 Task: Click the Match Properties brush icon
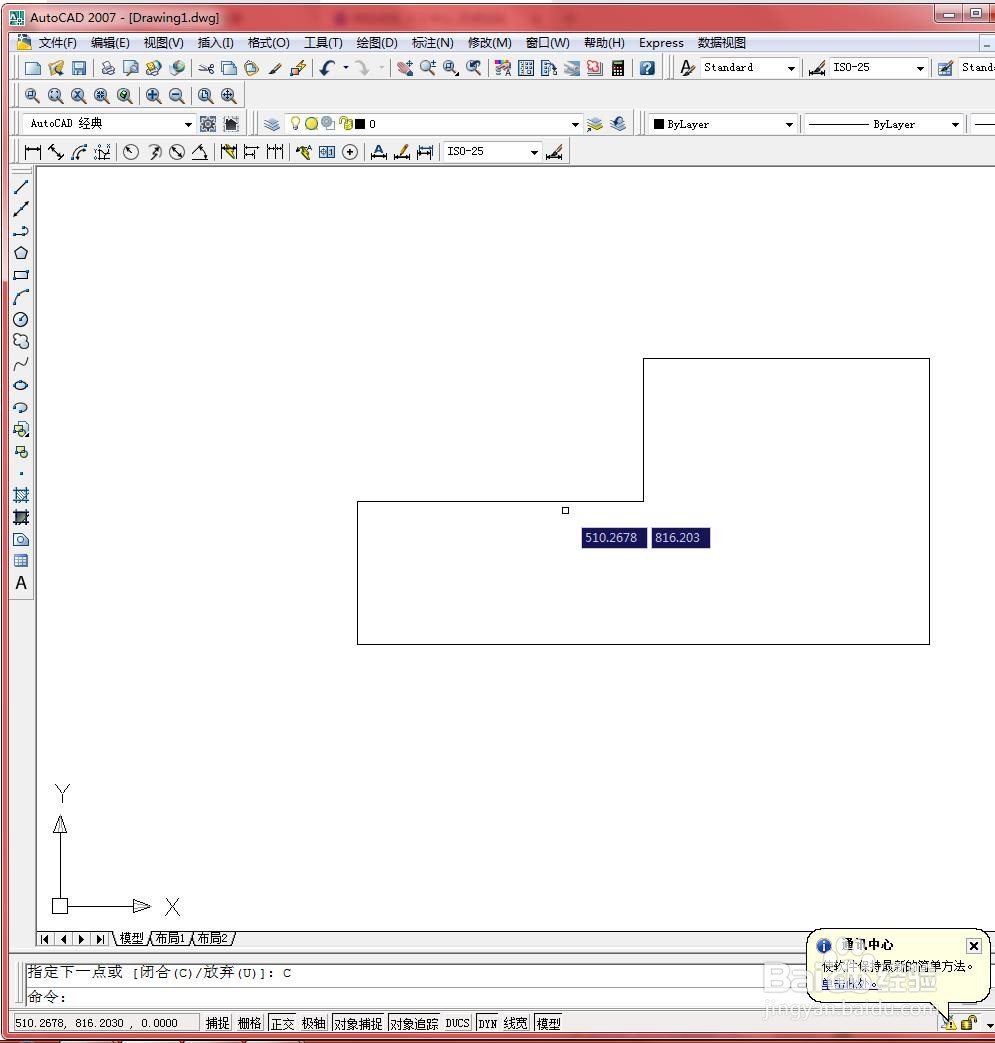[x=275, y=68]
